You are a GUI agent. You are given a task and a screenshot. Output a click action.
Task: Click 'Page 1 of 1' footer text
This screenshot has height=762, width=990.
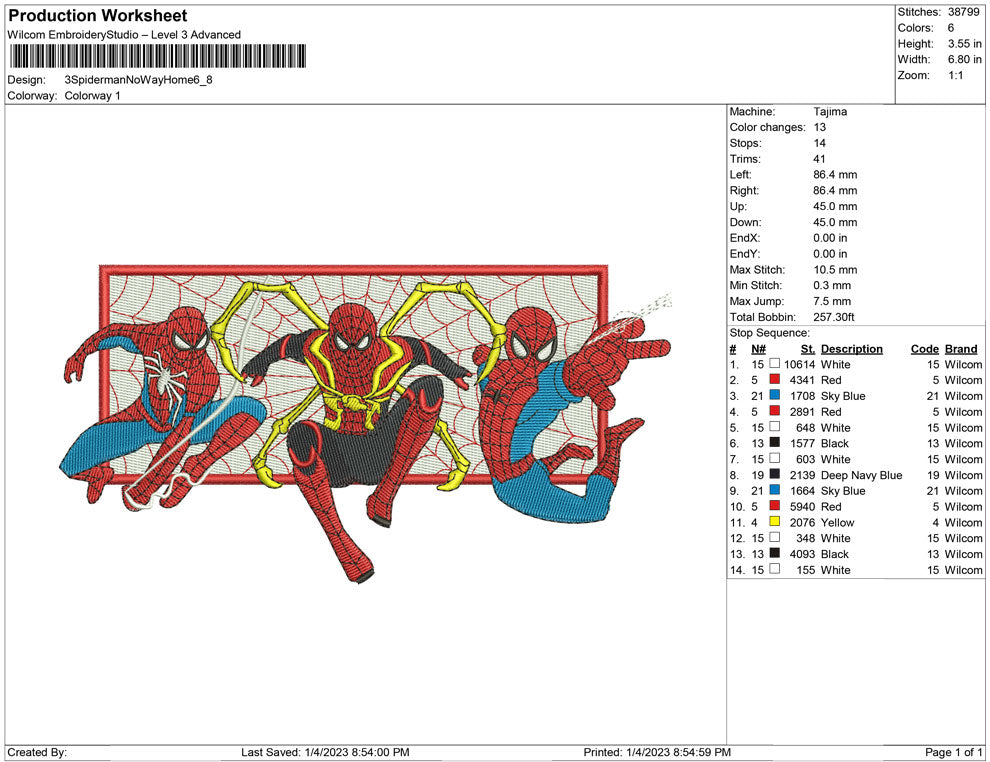click(x=953, y=752)
